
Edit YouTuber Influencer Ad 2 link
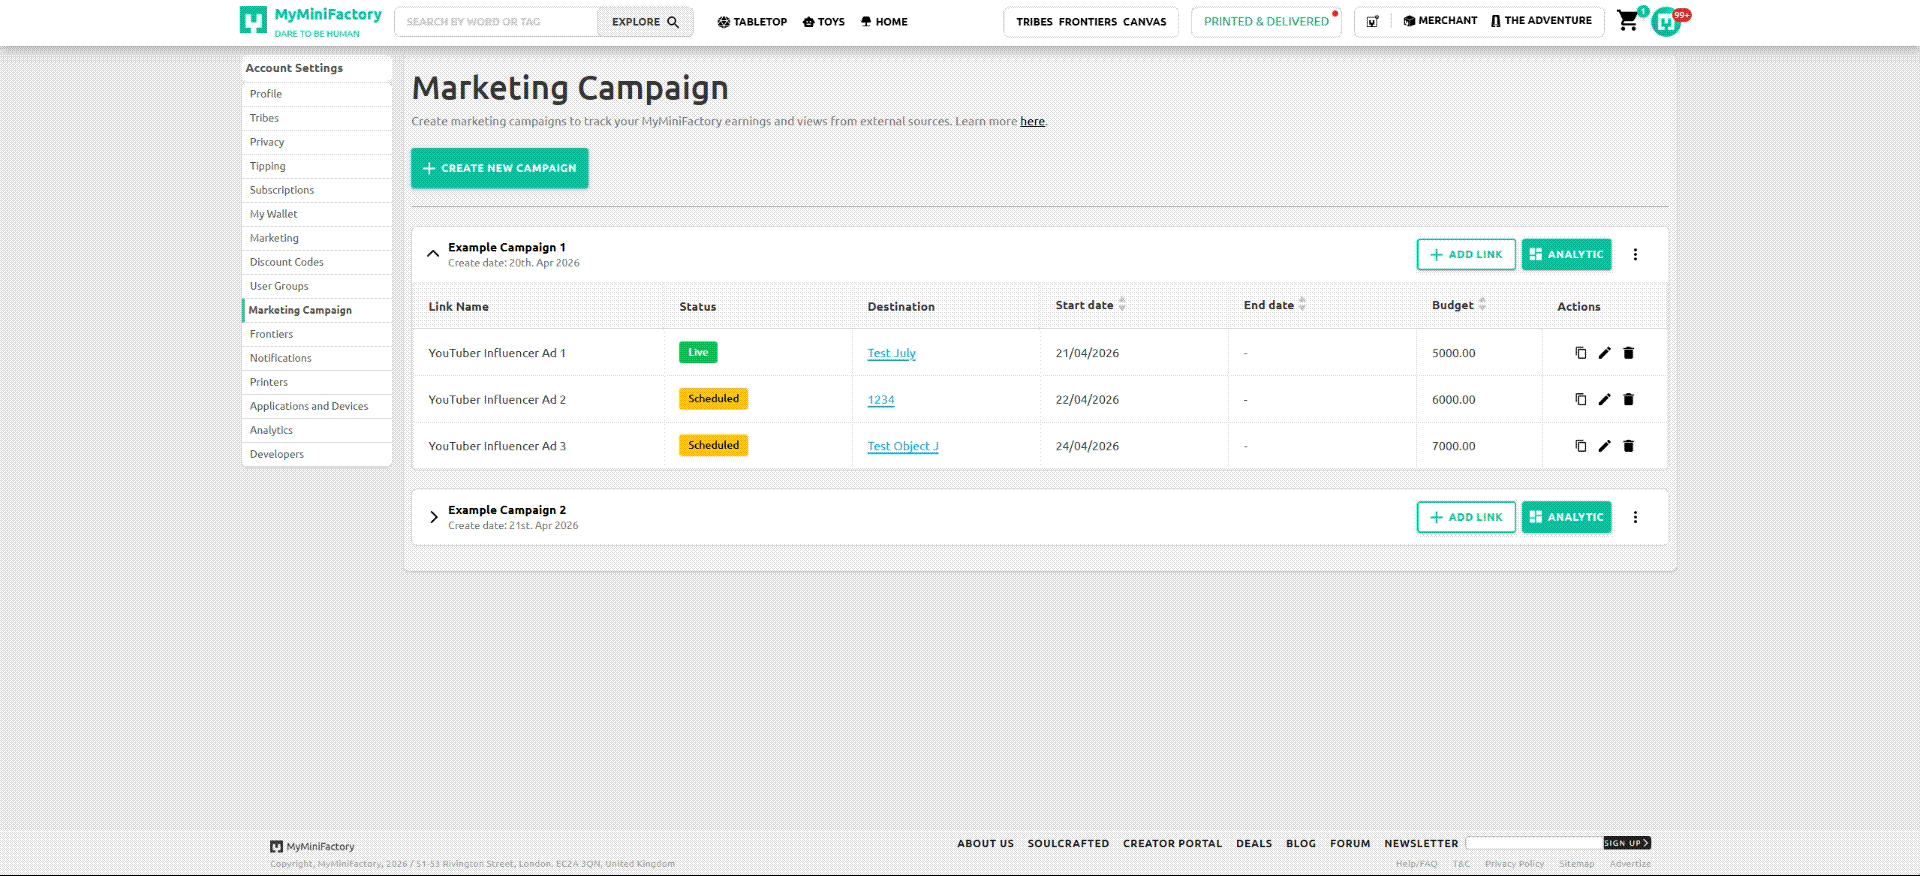[1604, 399]
